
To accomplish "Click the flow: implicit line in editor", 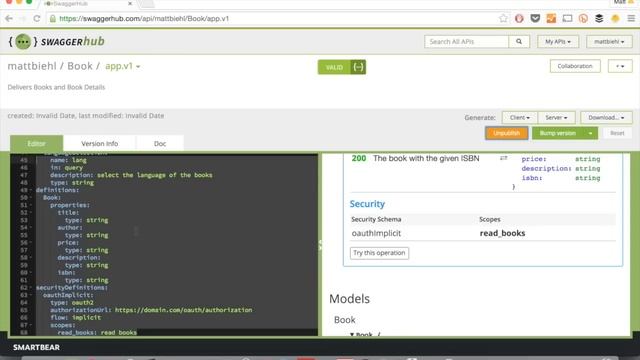I will click(x=76, y=318).
